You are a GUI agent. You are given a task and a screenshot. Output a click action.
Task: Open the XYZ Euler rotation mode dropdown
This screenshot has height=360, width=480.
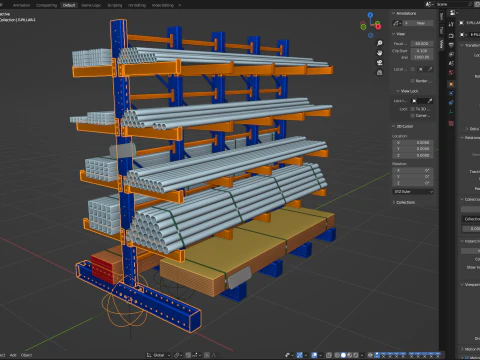click(413, 191)
